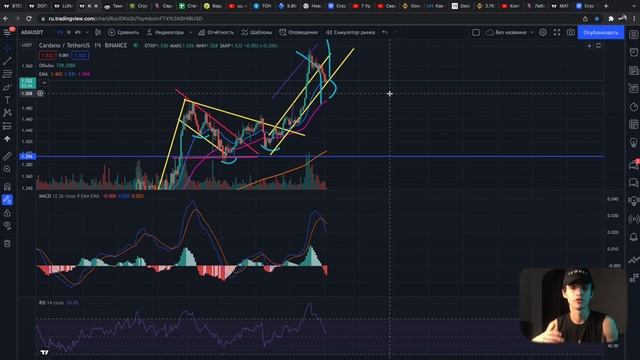Click the 1.532 red sell price box
This screenshot has height=360, width=640.
coord(47,55)
